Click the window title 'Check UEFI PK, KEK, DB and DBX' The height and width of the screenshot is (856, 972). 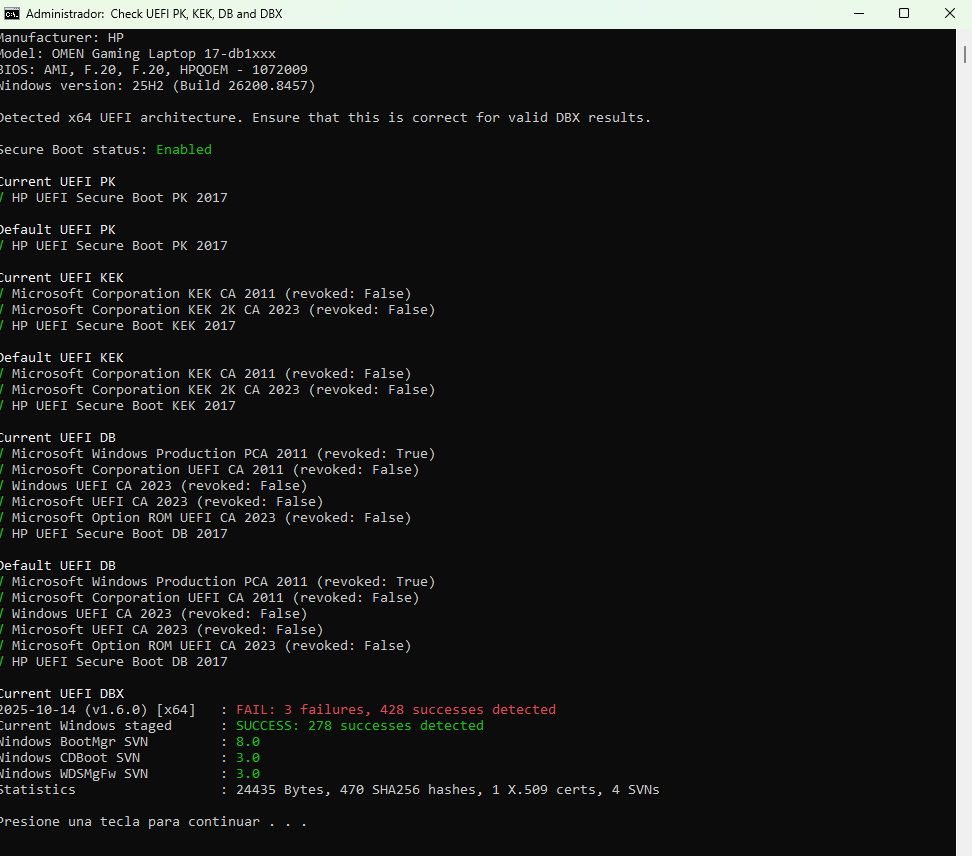[x=196, y=14]
